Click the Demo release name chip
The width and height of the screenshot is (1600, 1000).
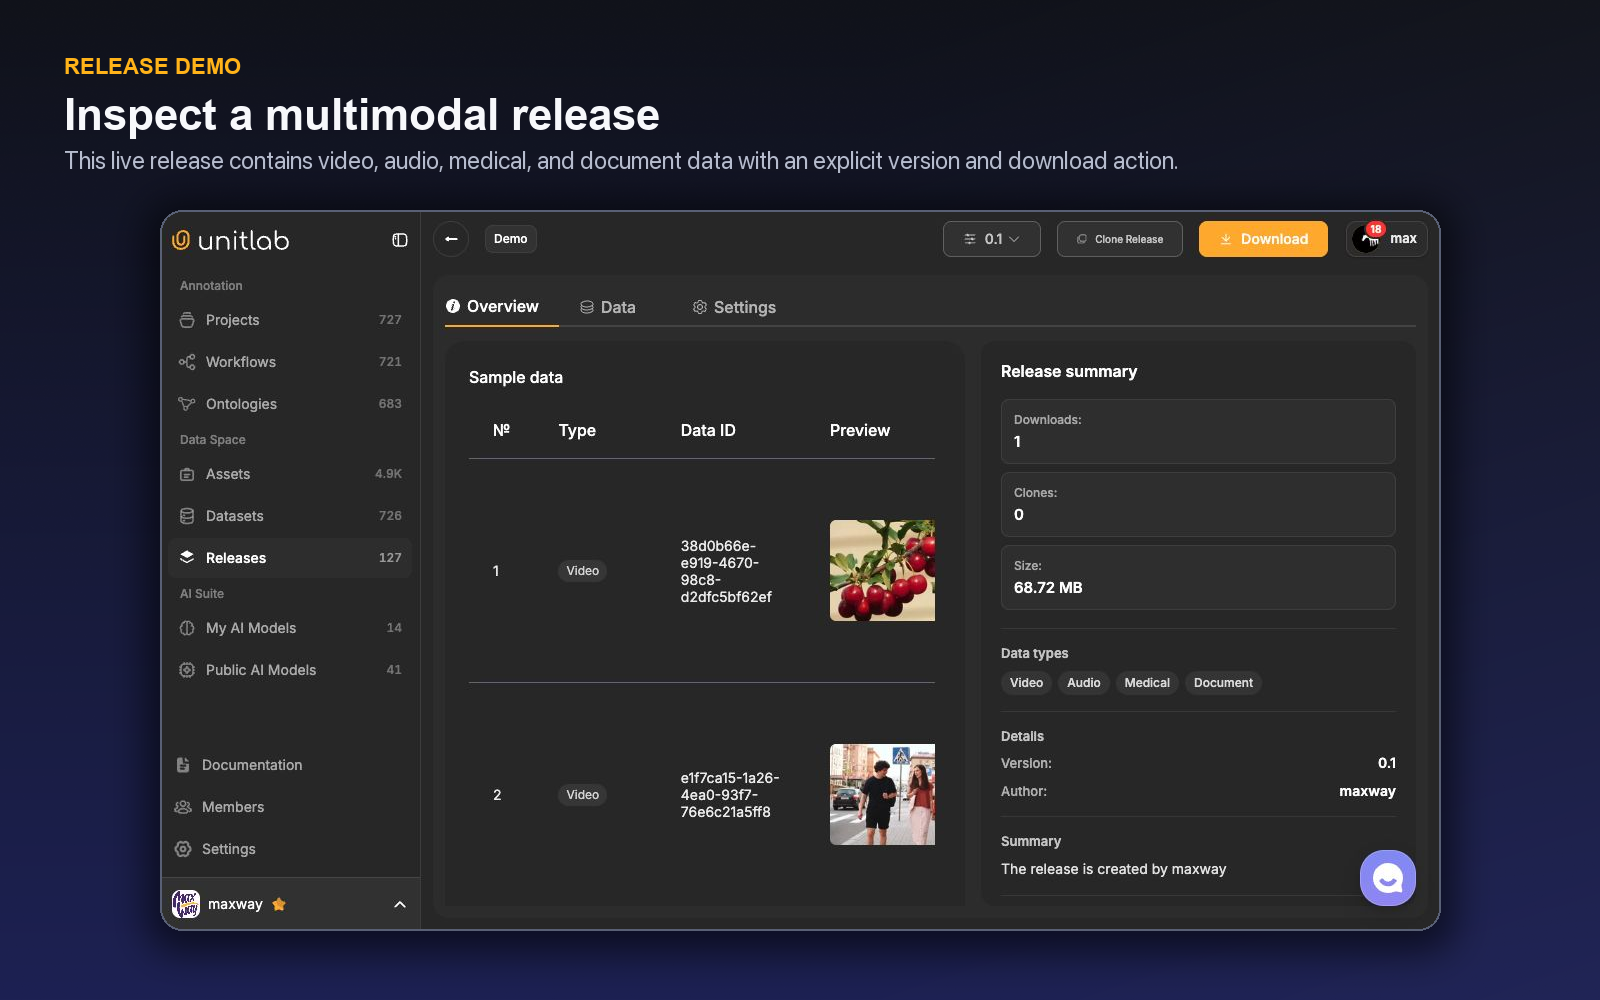511,239
